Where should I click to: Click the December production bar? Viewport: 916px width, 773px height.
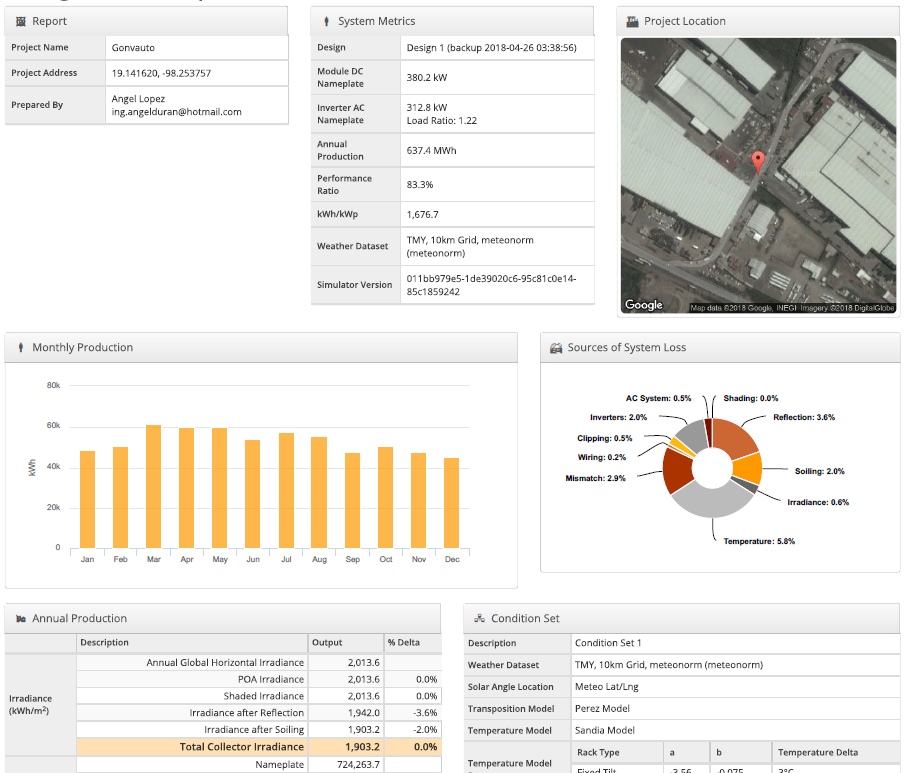(452, 502)
